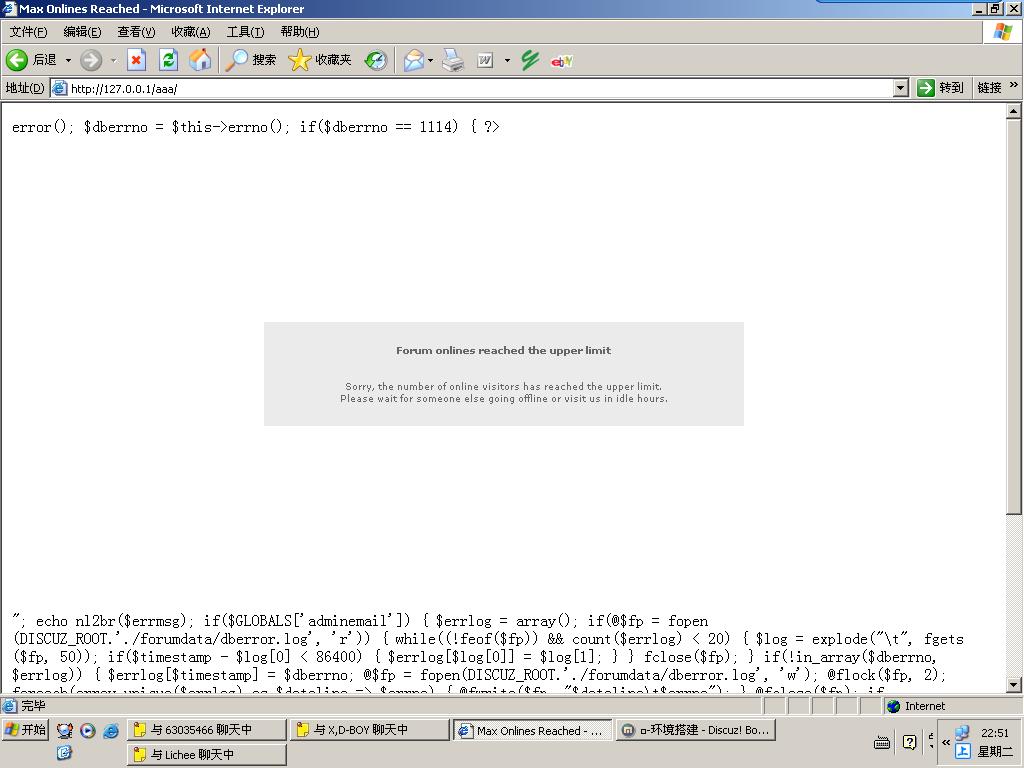Click the 转到 Go button
1024x768 pixels.
click(x=941, y=88)
